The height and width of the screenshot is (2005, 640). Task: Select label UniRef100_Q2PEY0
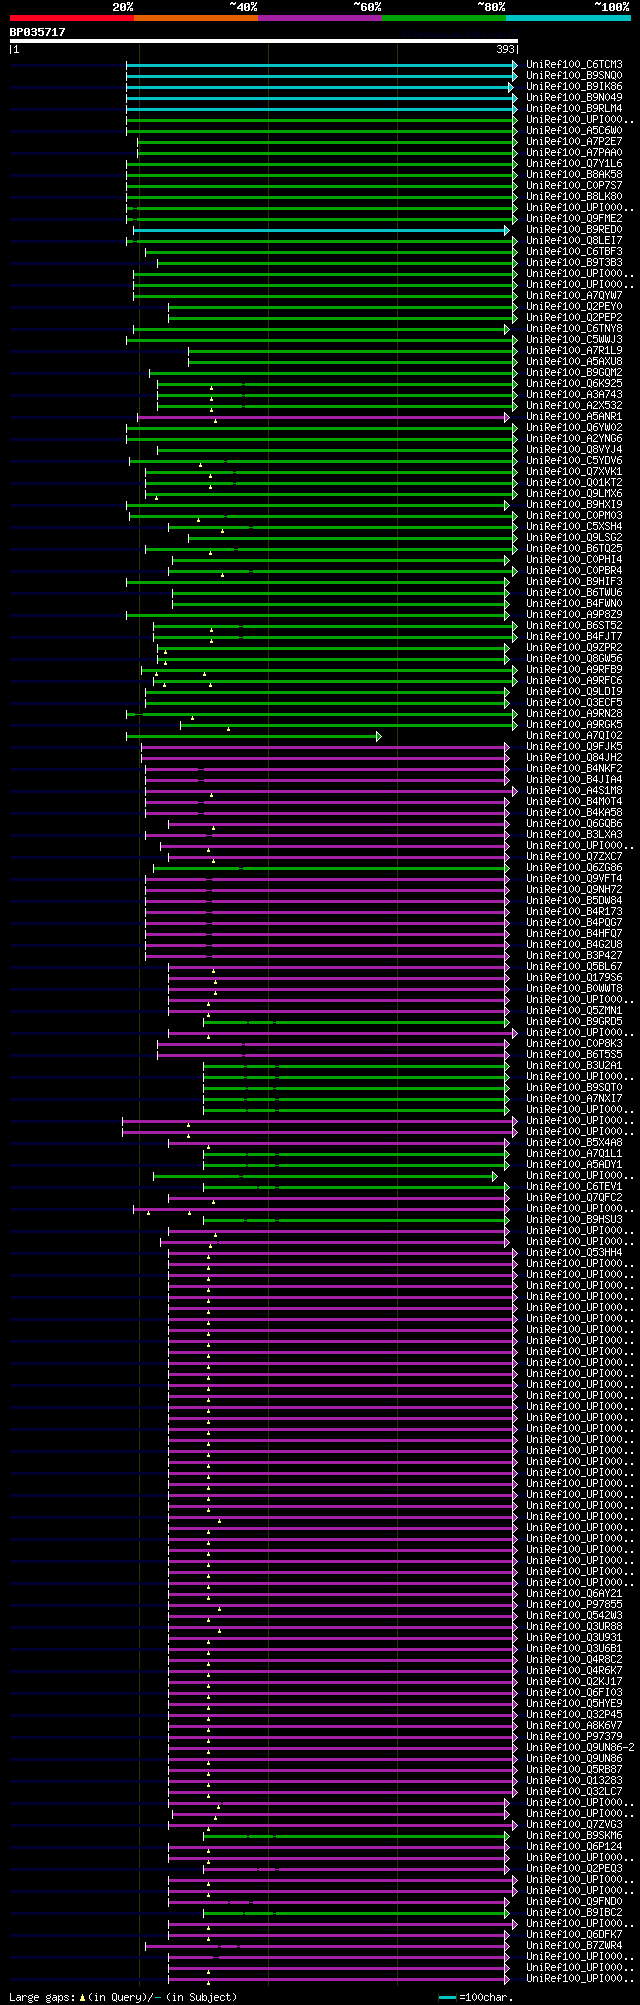574,306
